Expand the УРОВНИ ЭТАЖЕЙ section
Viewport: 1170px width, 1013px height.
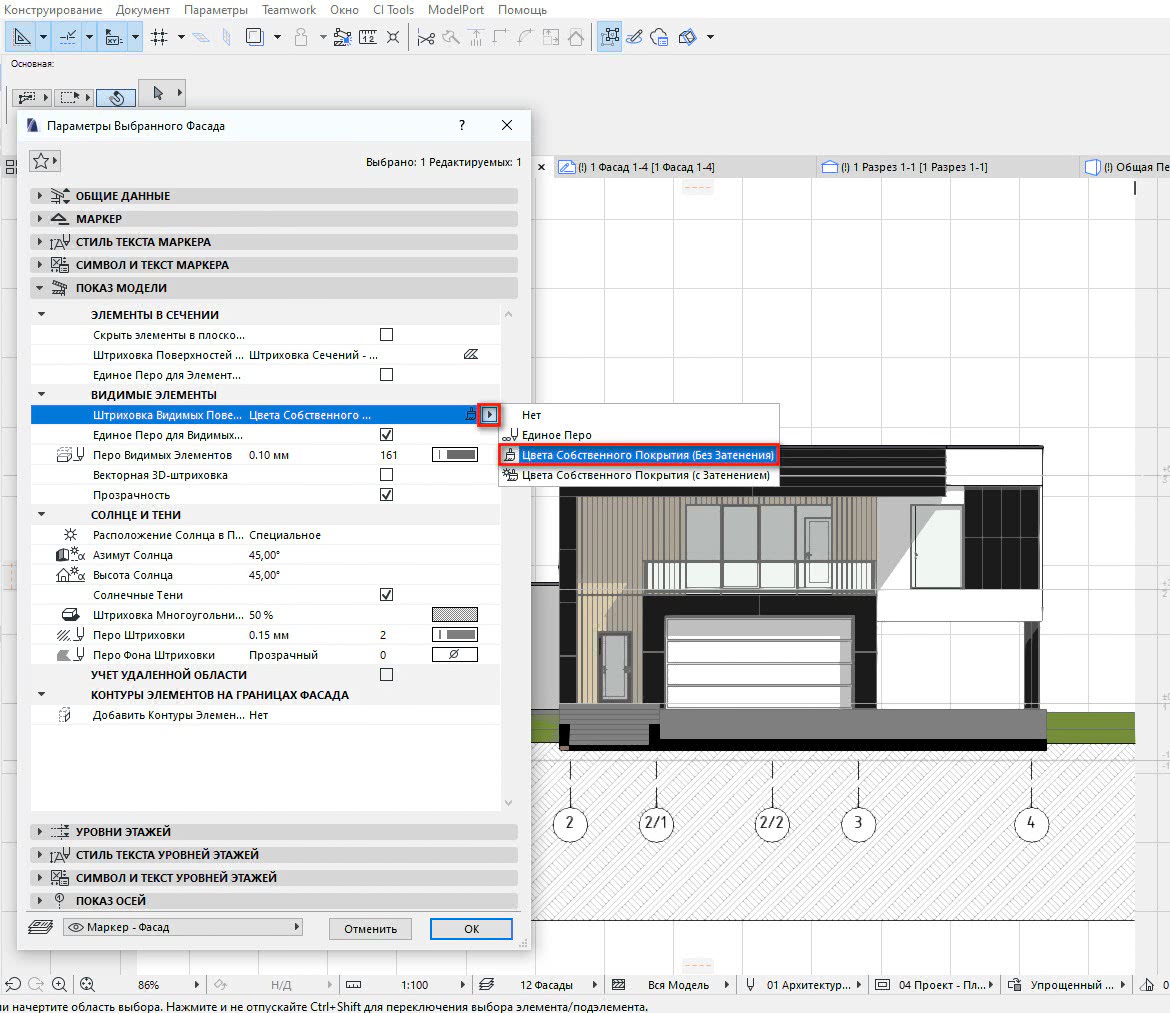122,832
